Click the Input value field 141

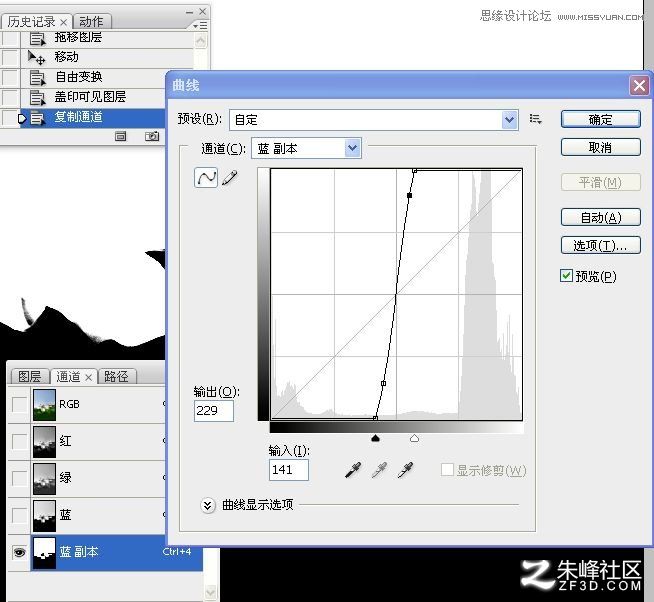pyautogui.click(x=289, y=470)
